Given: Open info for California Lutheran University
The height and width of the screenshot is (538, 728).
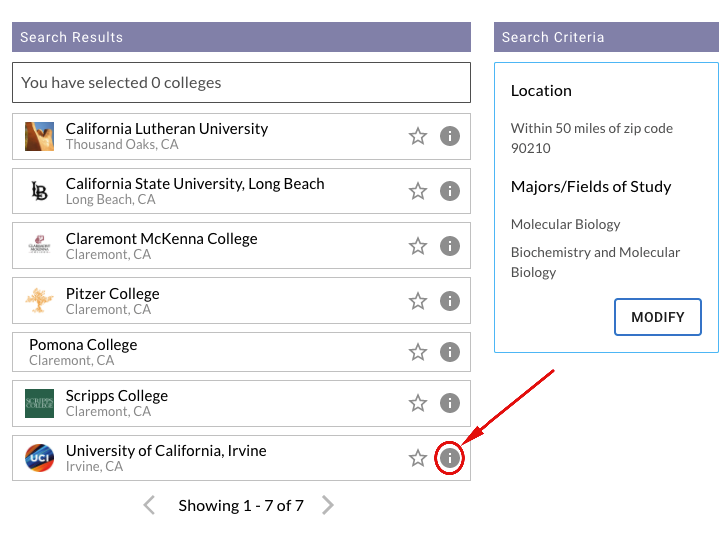Looking at the screenshot, I should 449,136.
